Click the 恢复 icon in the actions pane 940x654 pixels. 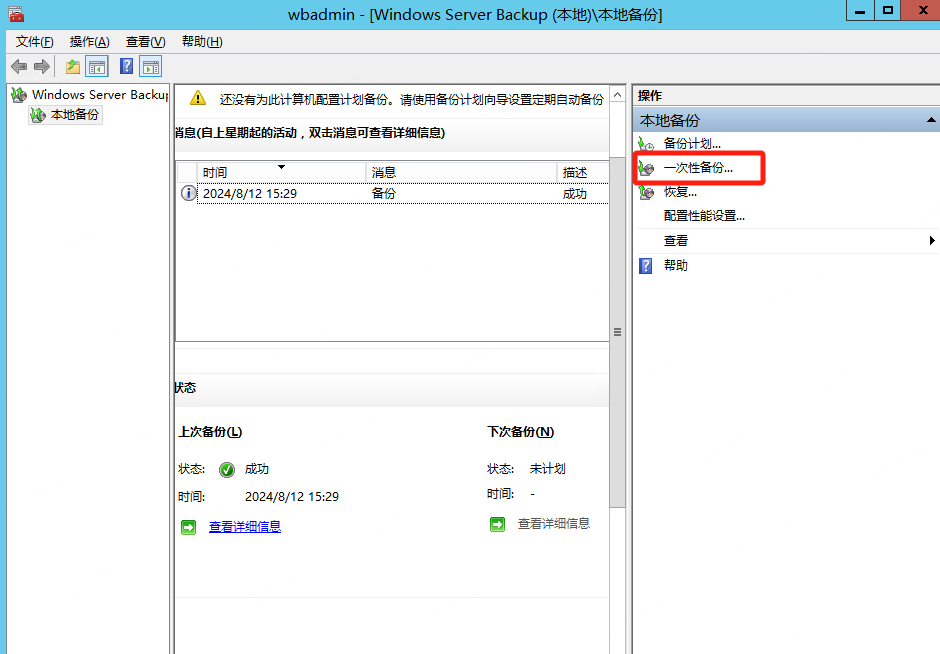click(646, 192)
